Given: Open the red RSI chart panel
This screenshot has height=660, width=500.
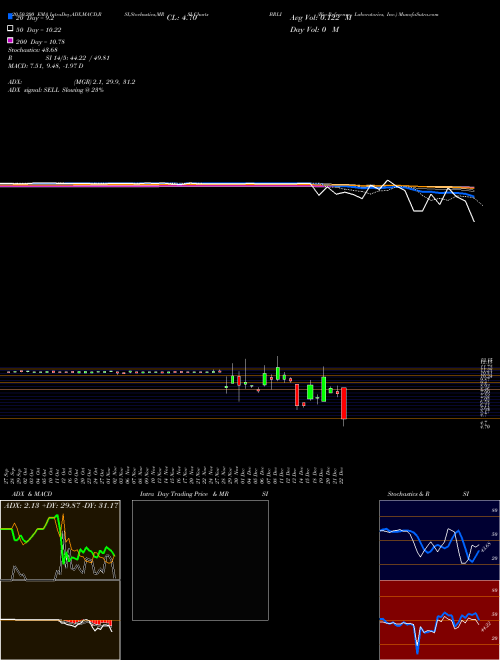Looking at the screenshot, I should (x=439, y=620).
